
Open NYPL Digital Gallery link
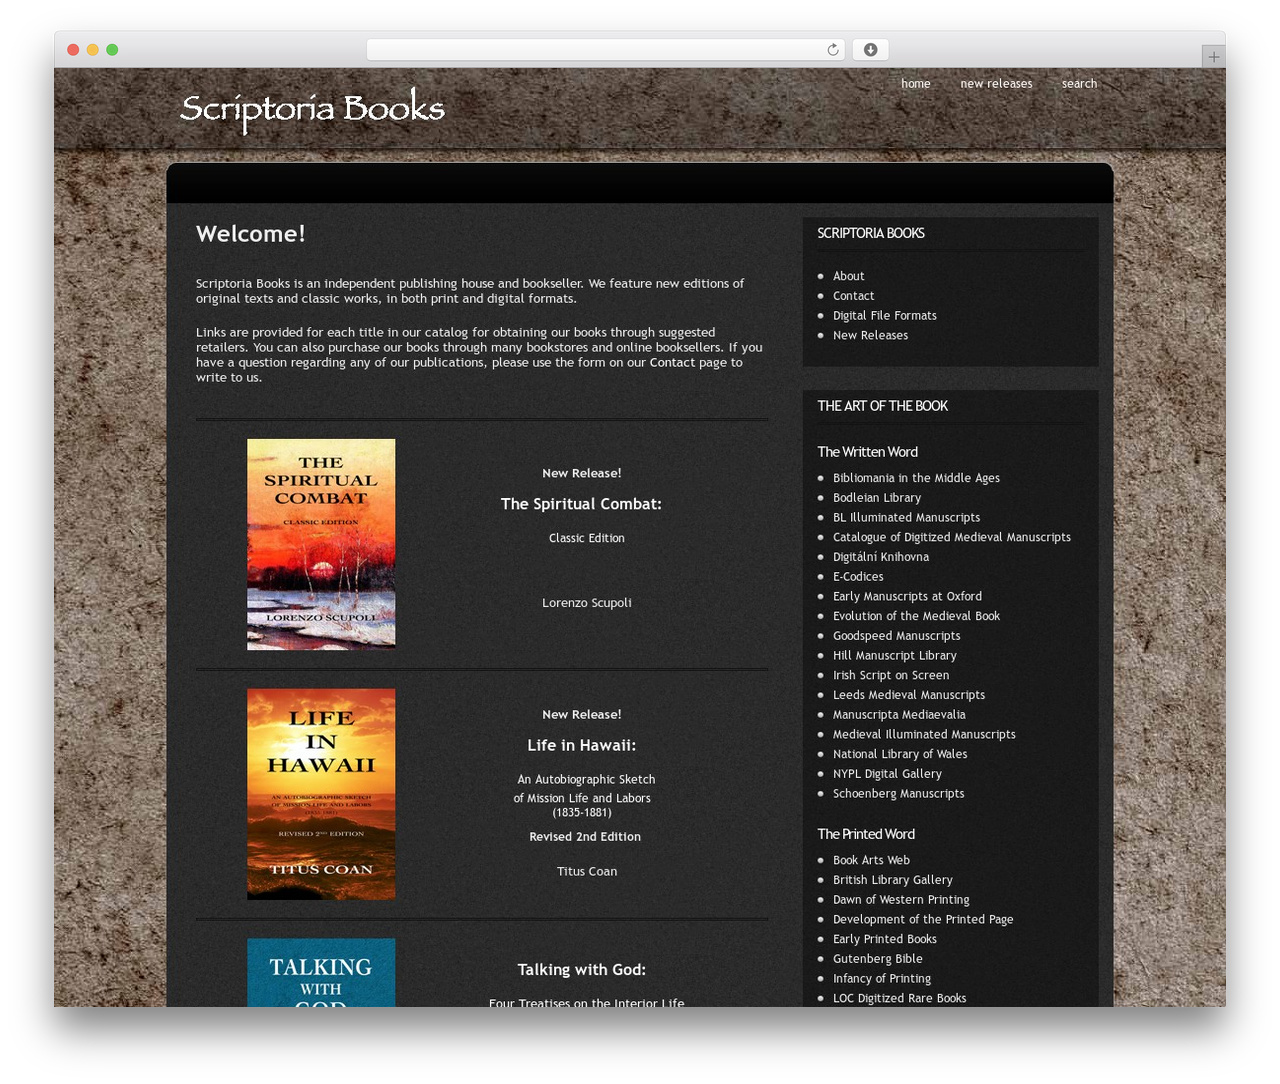click(887, 774)
